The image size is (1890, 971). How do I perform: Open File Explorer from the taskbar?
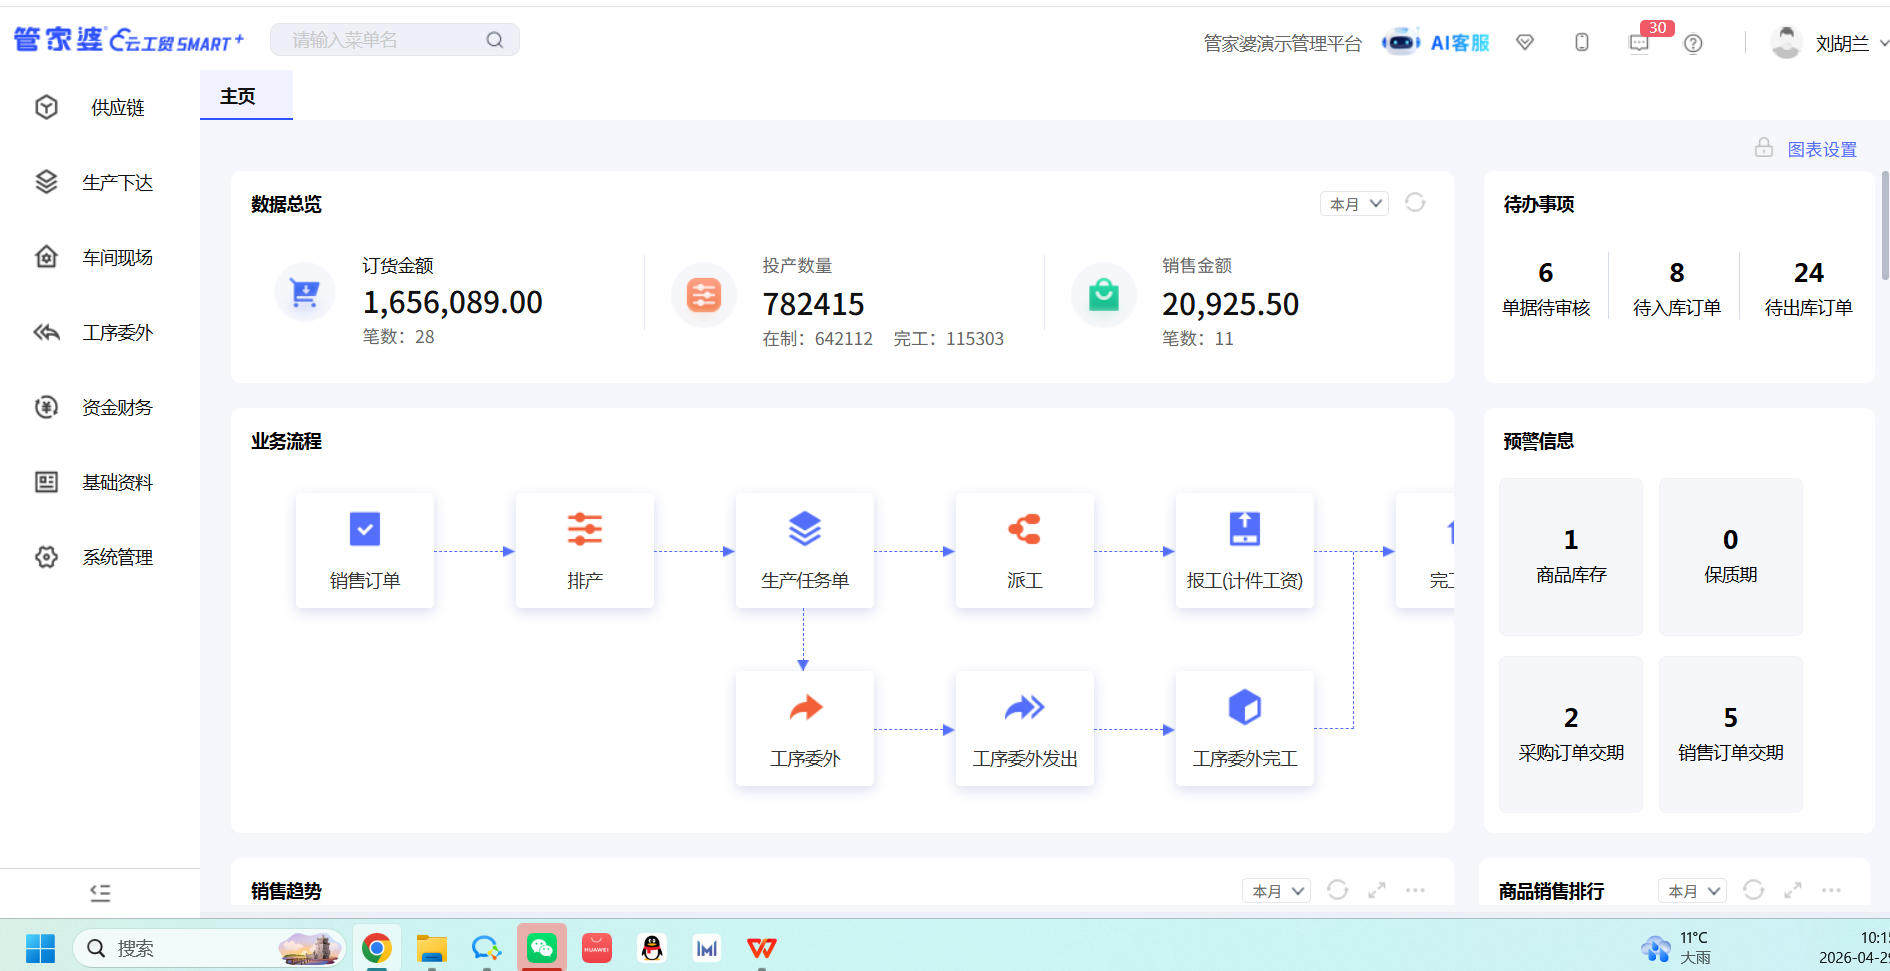click(432, 947)
